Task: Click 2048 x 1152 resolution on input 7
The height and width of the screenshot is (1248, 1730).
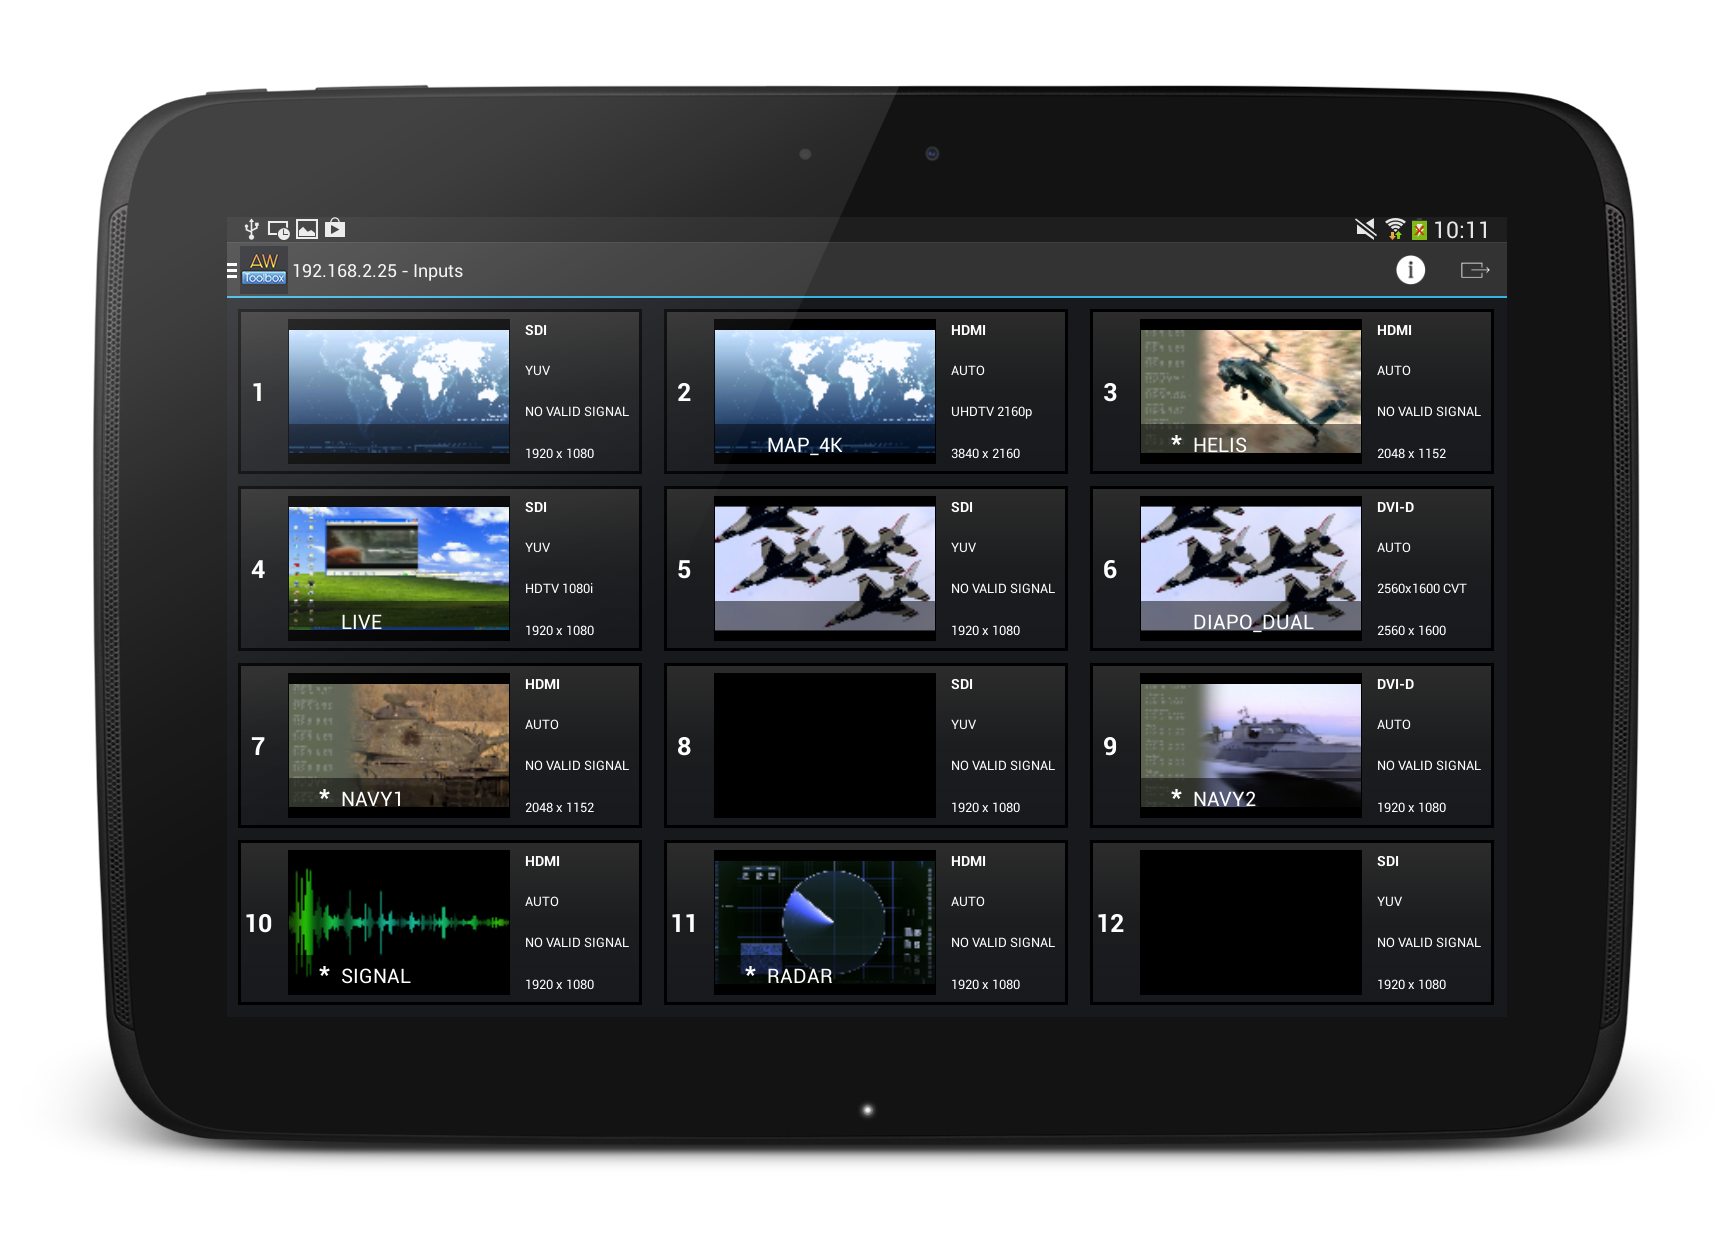Action: [x=559, y=808]
